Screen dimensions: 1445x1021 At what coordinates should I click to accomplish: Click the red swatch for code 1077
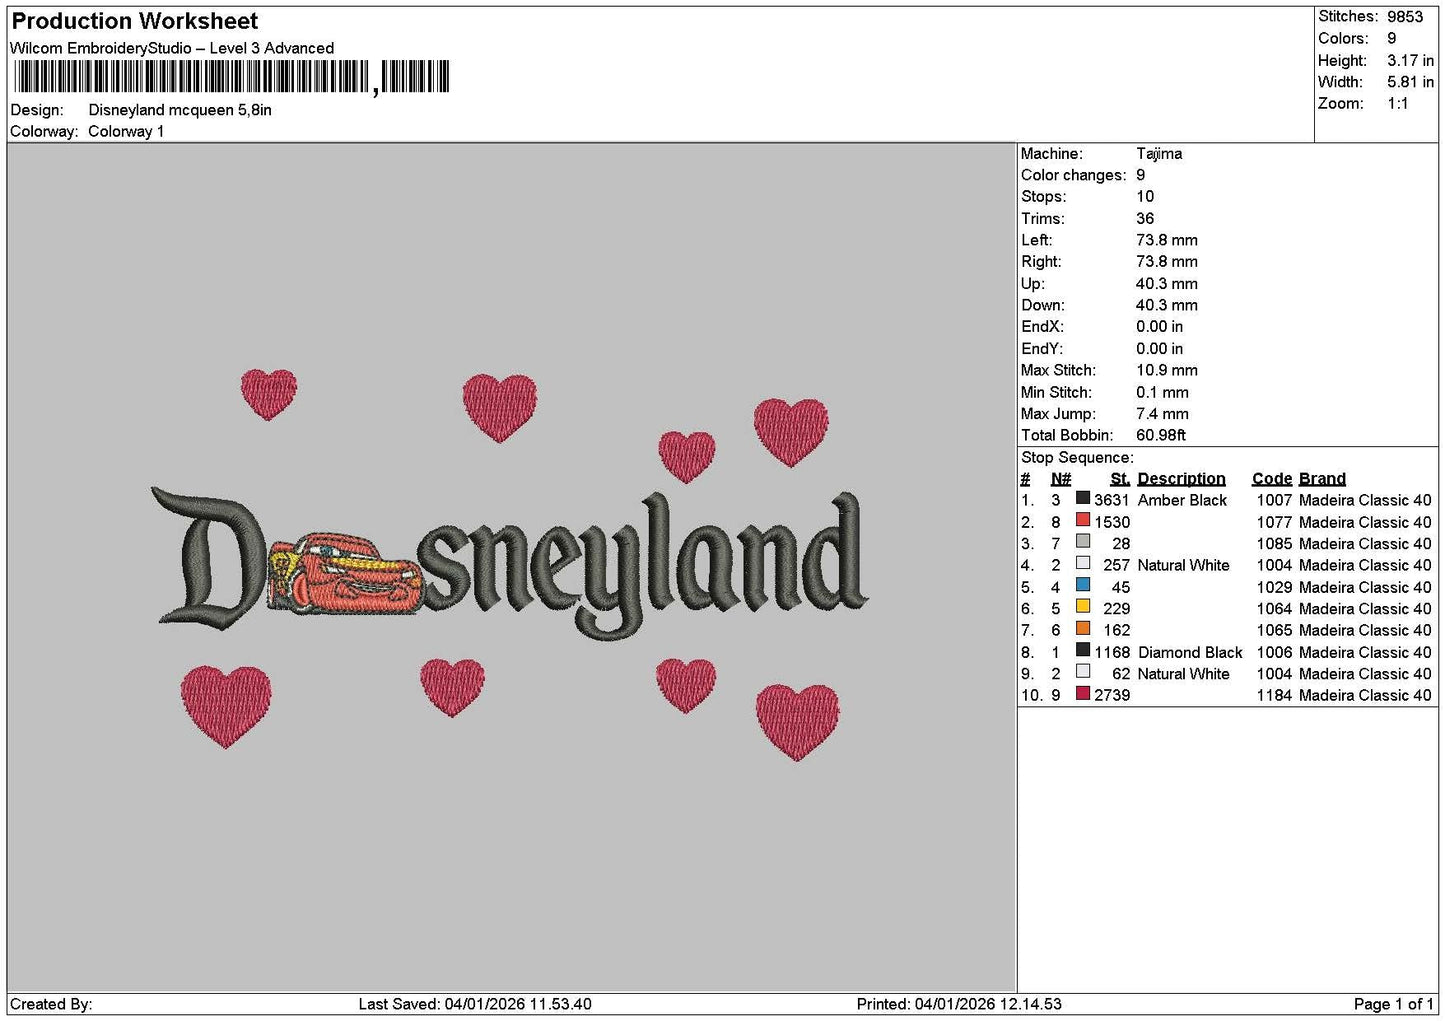(1083, 520)
